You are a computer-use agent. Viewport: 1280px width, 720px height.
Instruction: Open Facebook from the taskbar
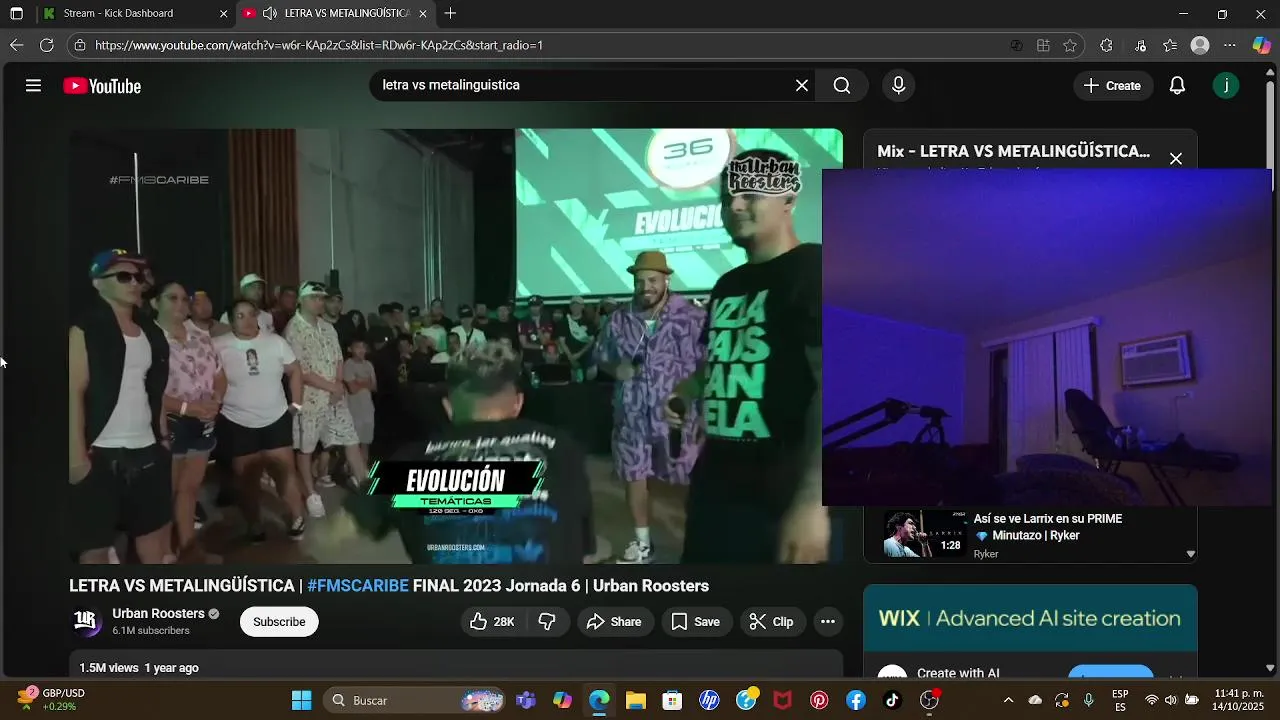856,700
